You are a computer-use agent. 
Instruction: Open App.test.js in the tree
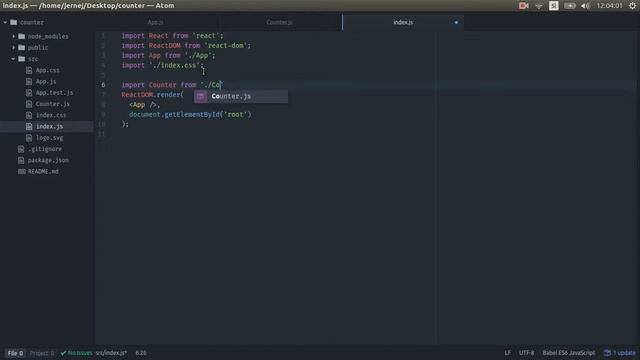[x=54, y=93]
